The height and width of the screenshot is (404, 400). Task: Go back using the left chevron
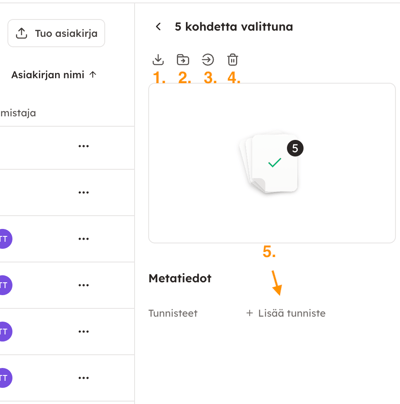158,26
